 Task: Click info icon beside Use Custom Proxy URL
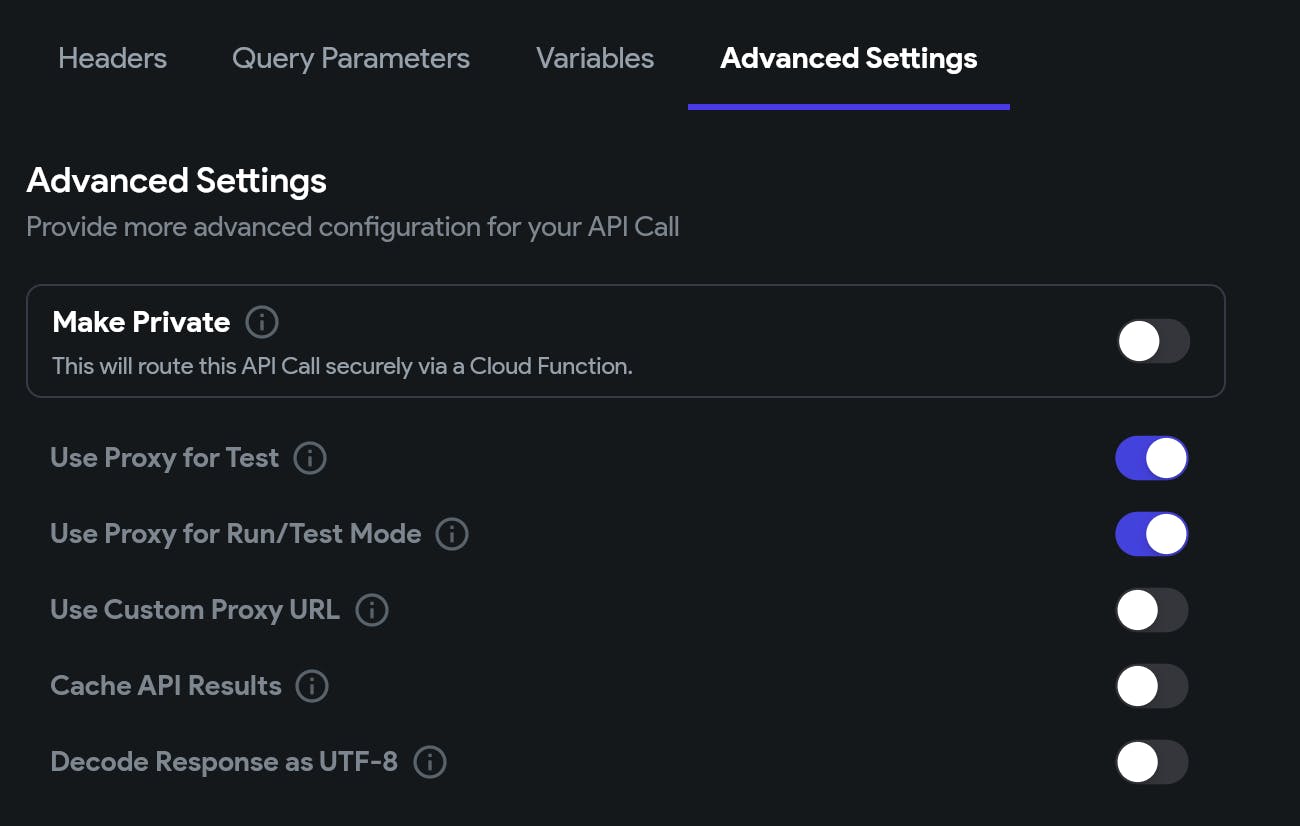tap(372, 610)
